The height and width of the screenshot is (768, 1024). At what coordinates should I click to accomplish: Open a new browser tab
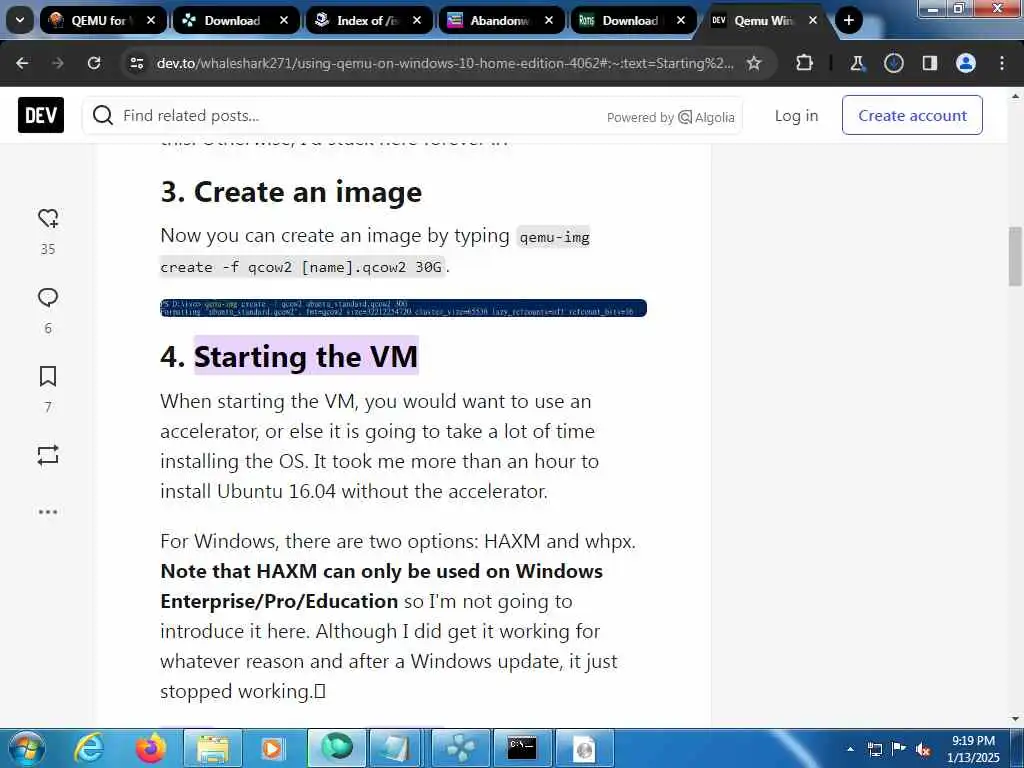click(x=848, y=20)
